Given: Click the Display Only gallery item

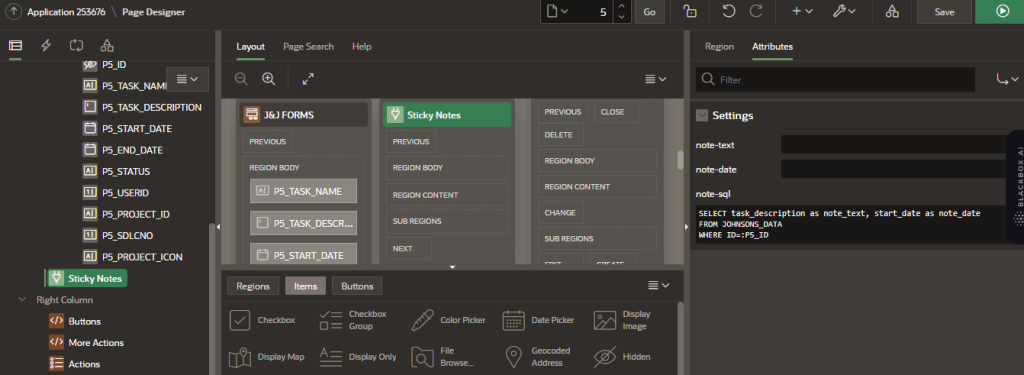Looking at the screenshot, I should click(358, 357).
